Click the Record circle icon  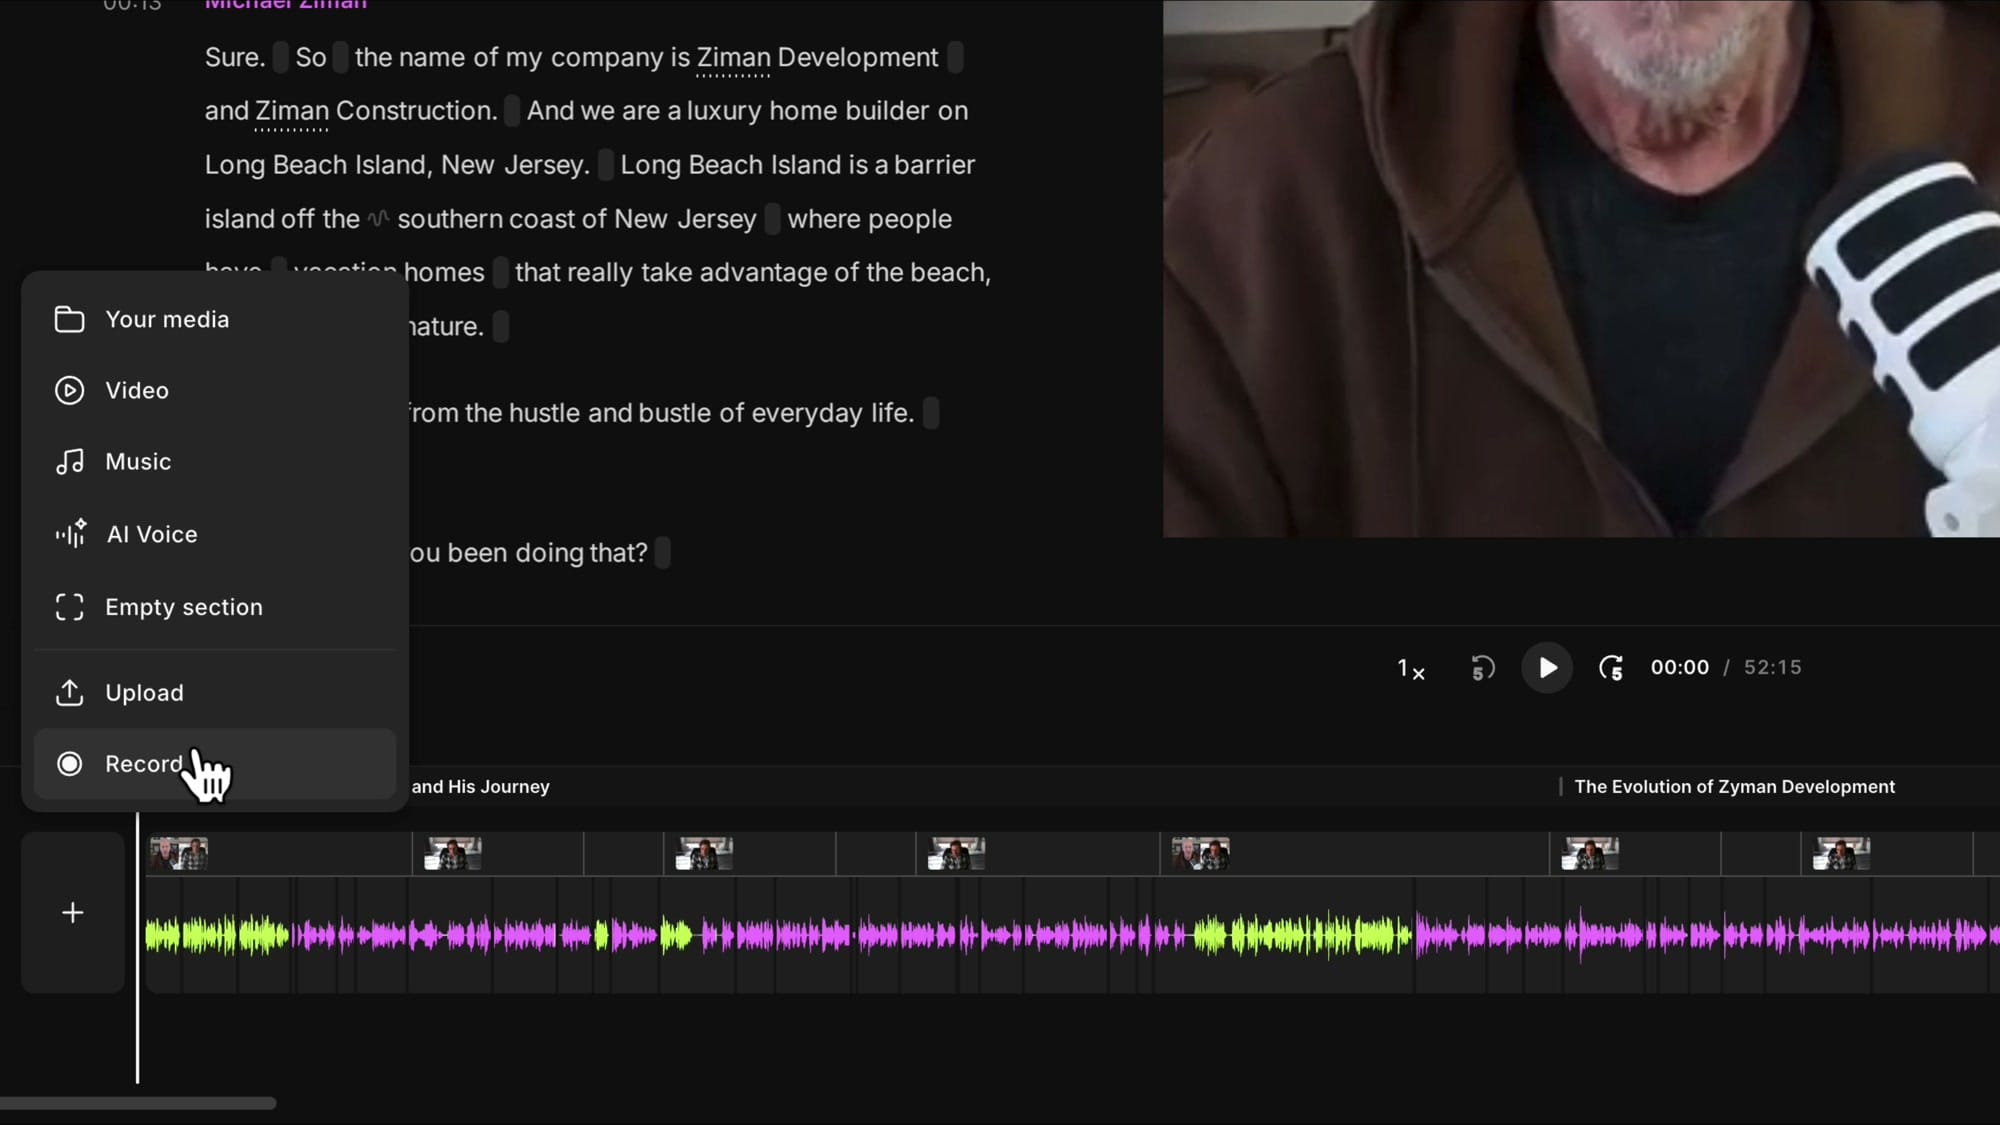70,763
